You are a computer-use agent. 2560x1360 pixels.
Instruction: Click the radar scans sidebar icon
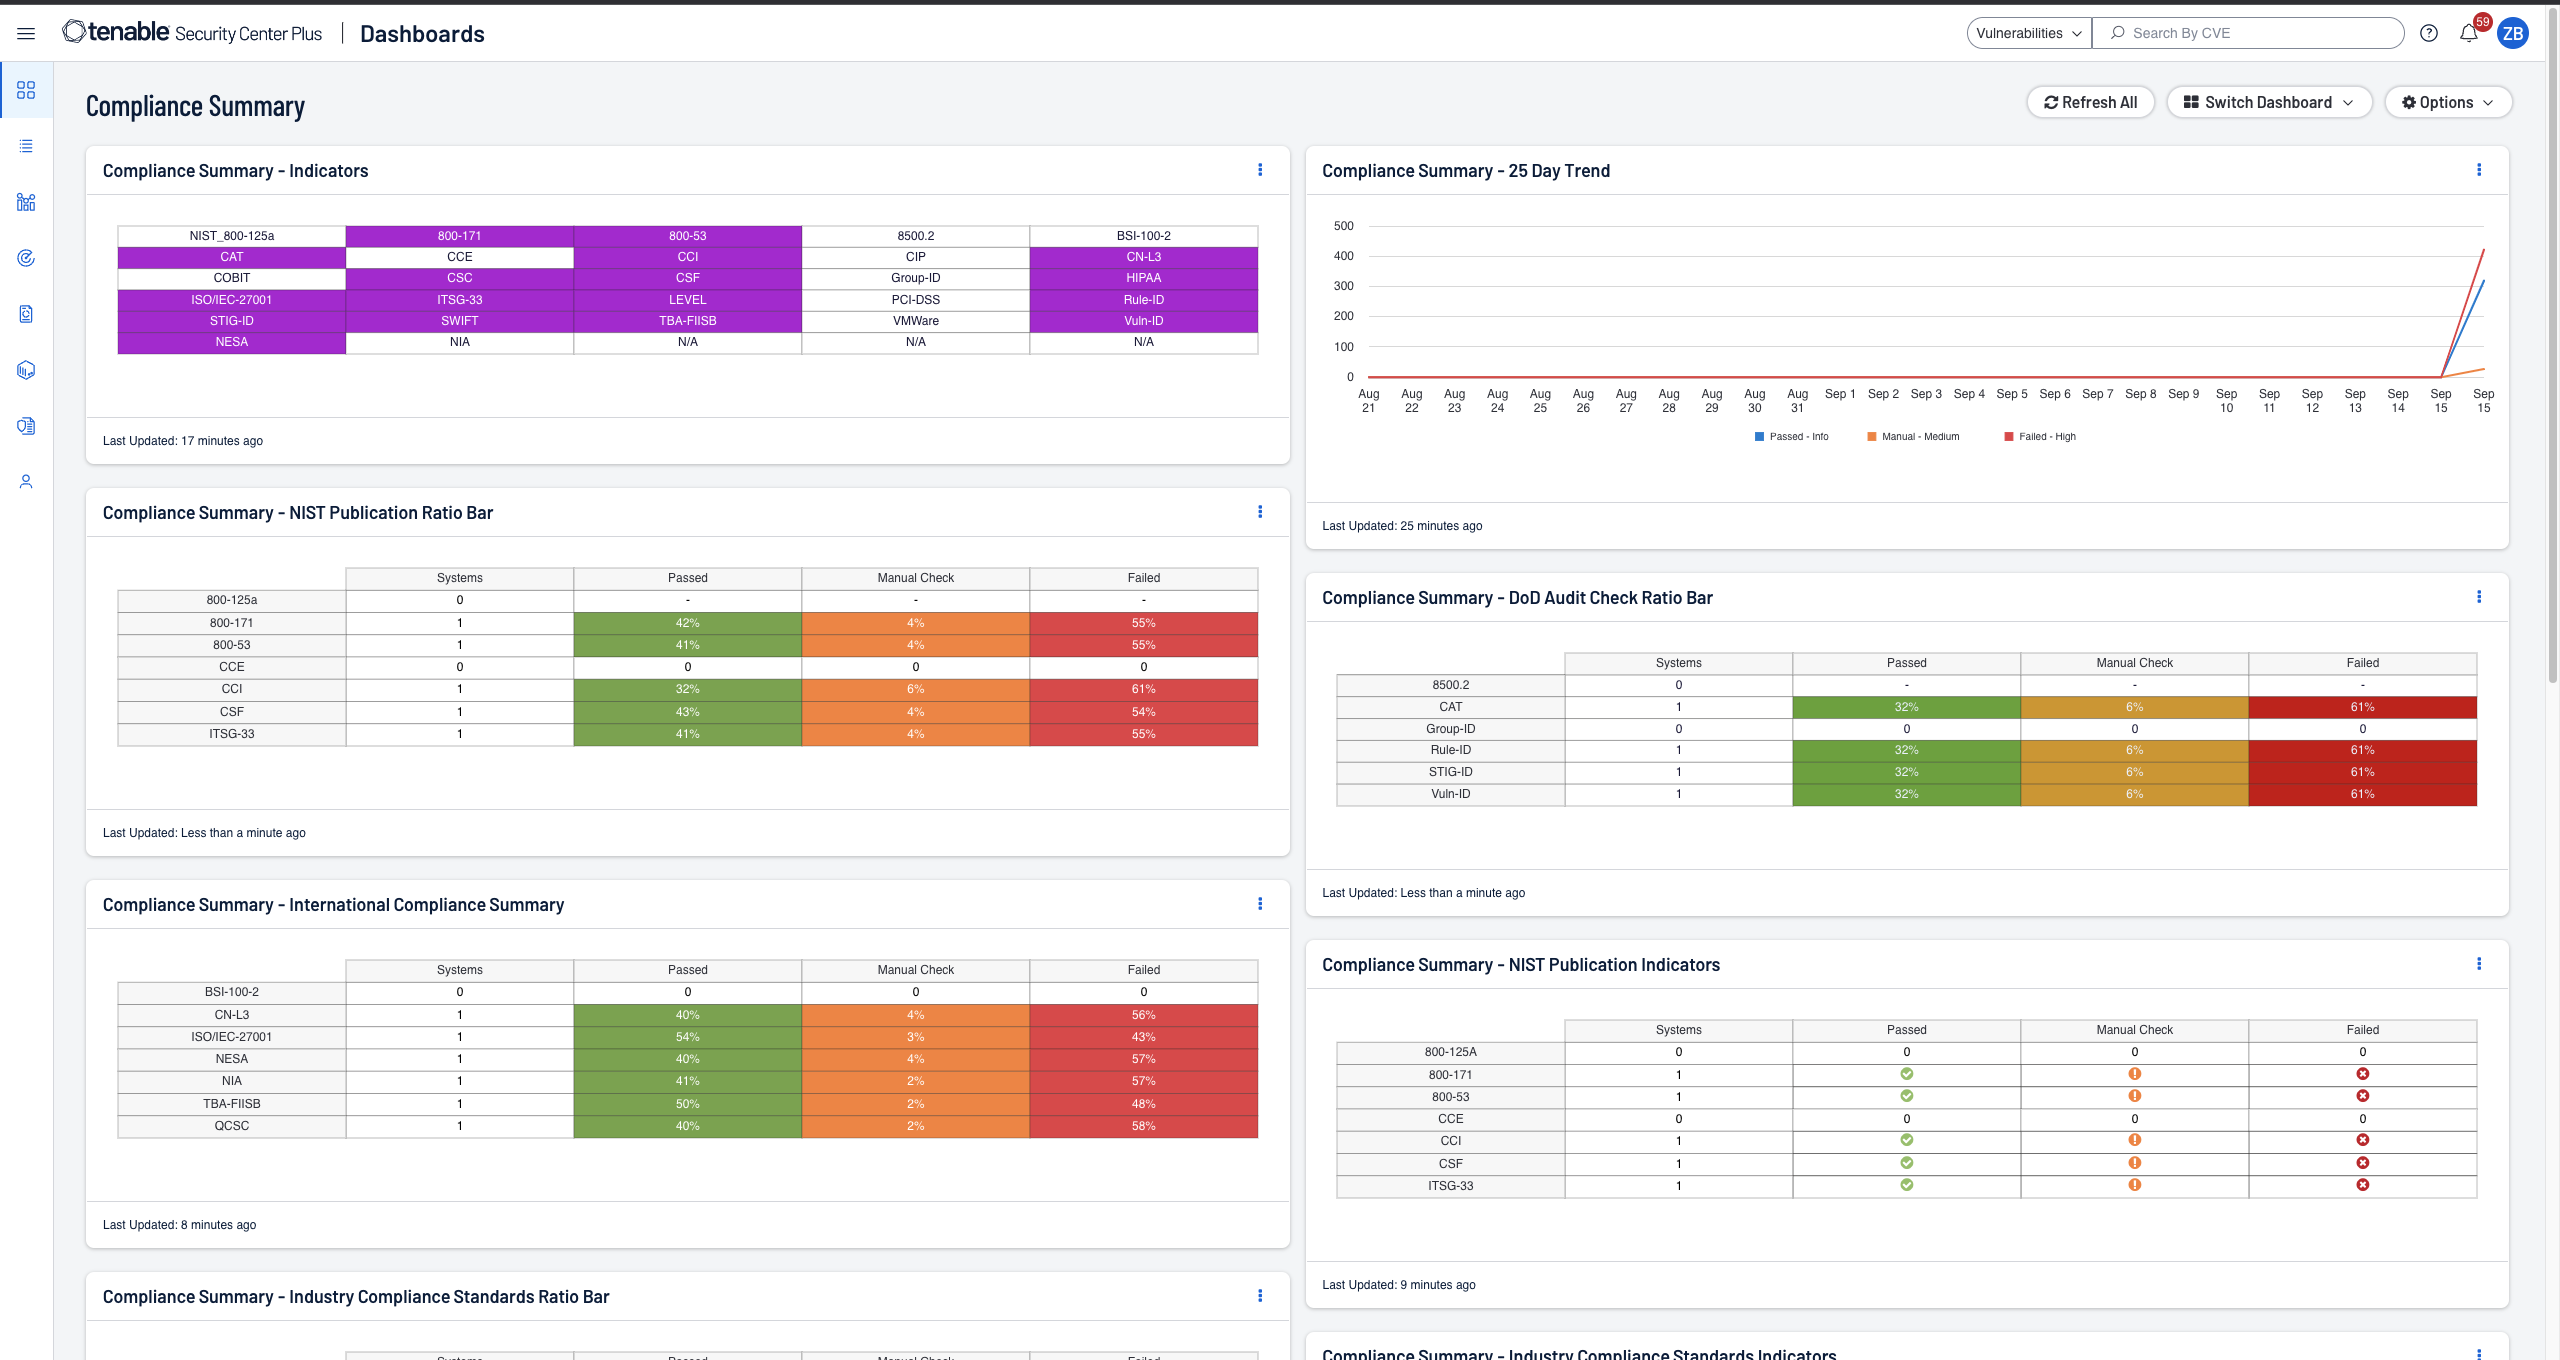[26, 258]
